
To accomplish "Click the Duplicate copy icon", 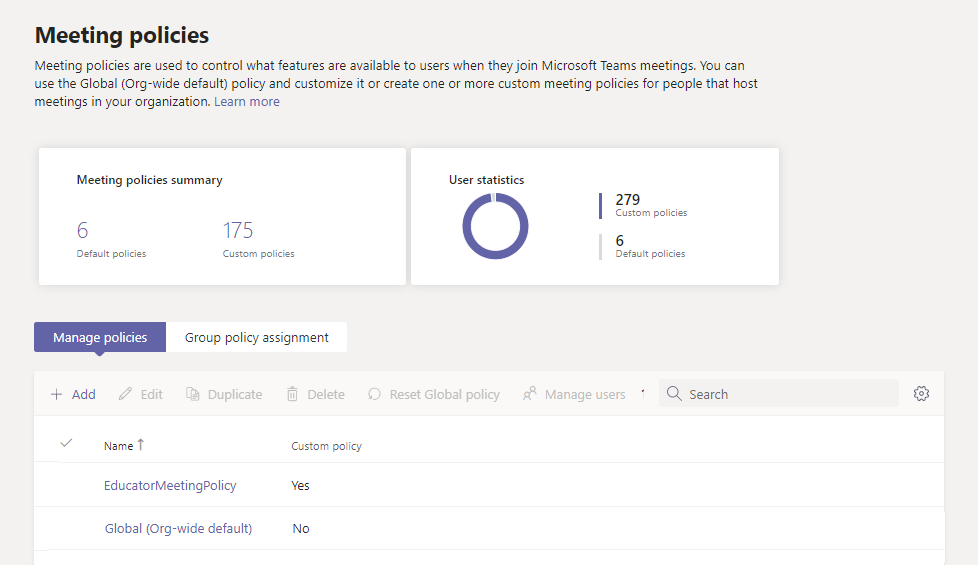I will point(193,395).
